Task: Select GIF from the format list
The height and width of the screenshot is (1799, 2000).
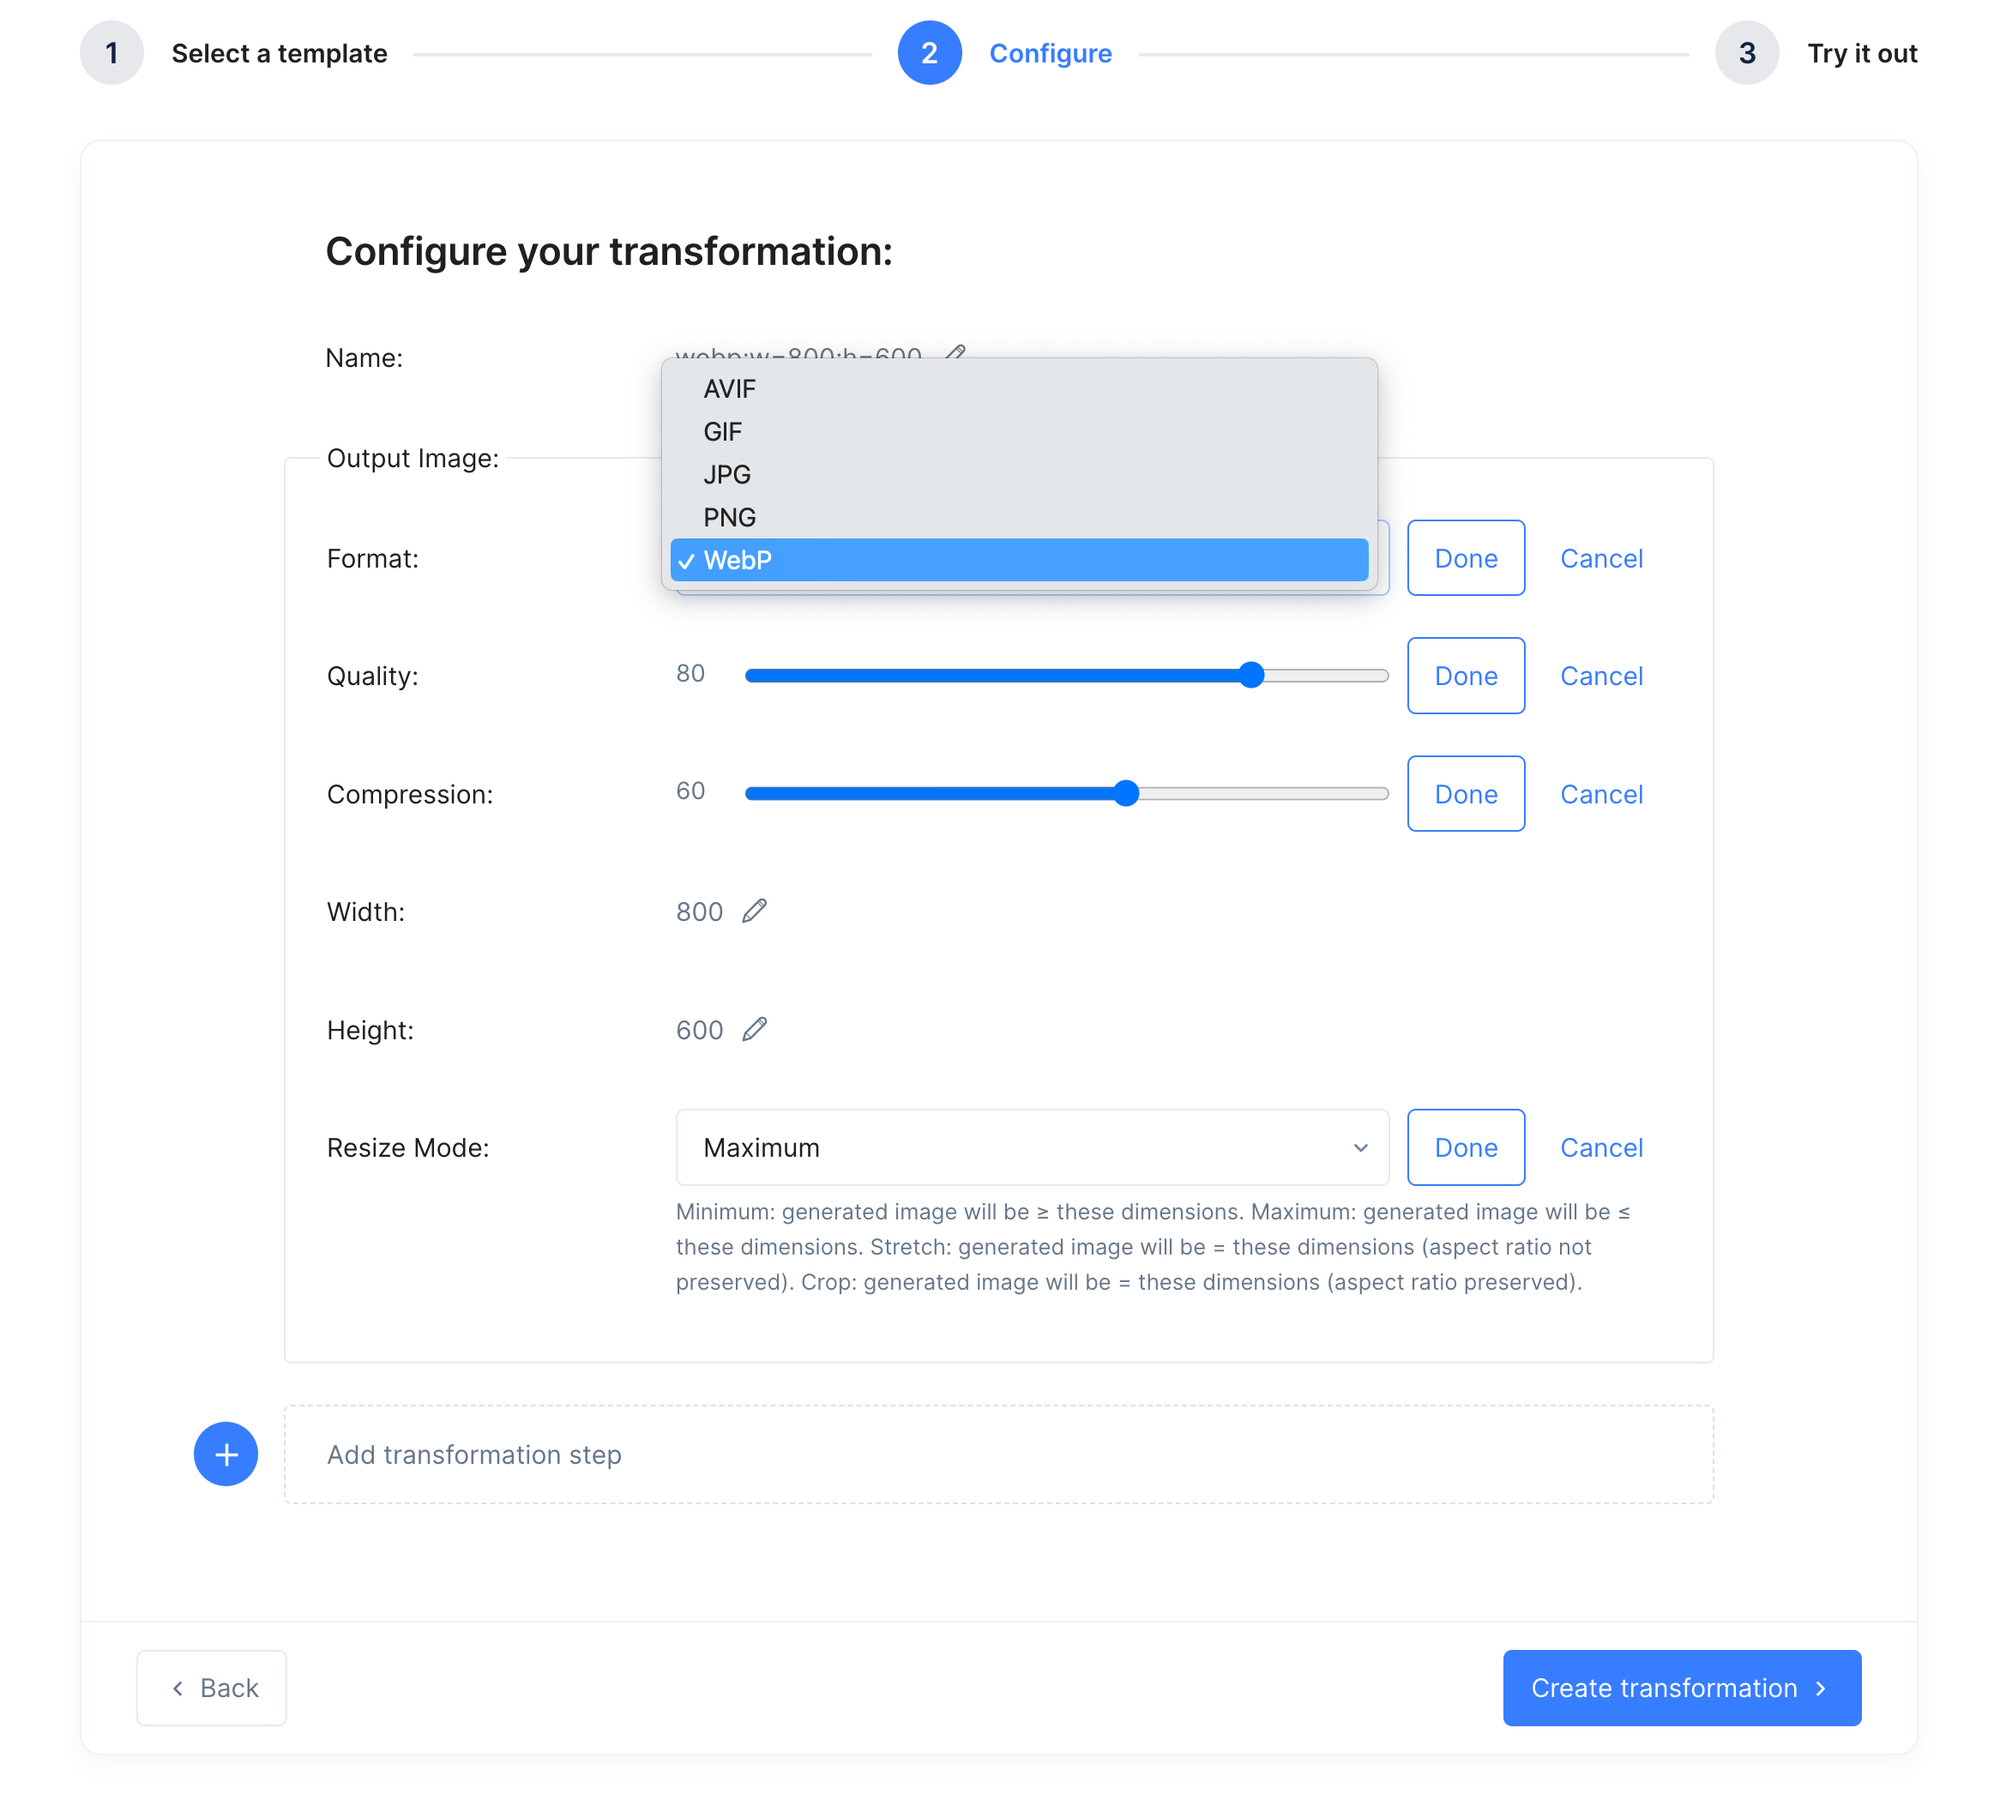Action: click(723, 431)
